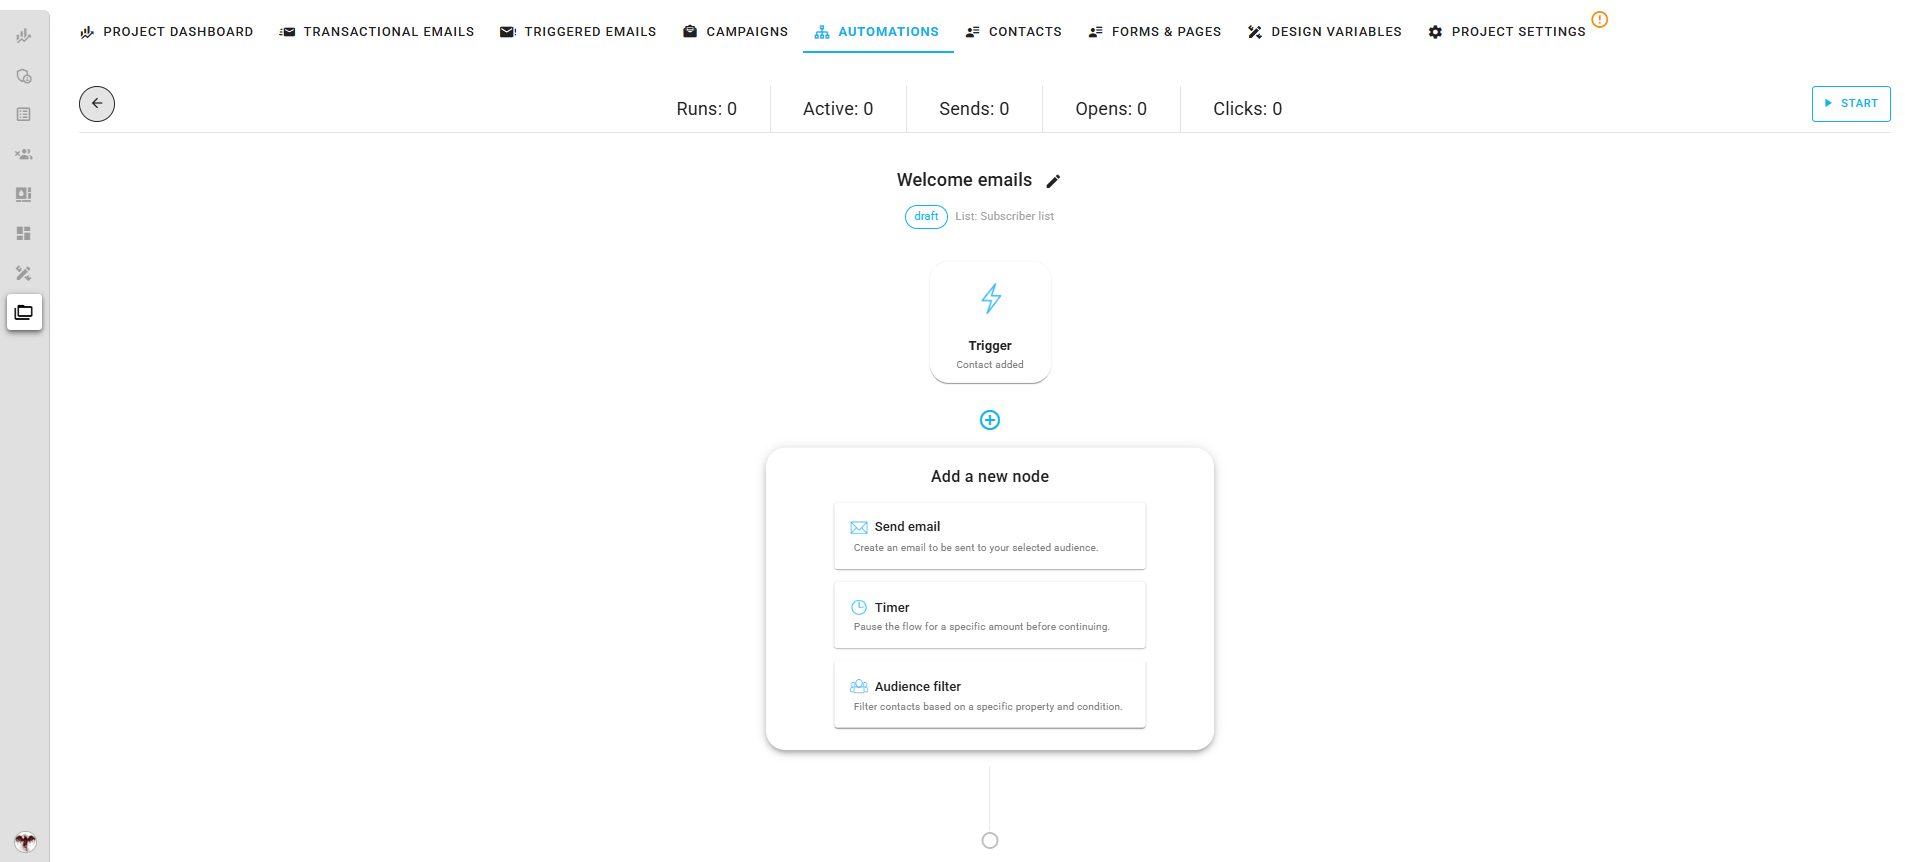Screen dimensions: 1905x862
Task: Select the highlighted projects icon in sidebar
Action: tap(24, 312)
